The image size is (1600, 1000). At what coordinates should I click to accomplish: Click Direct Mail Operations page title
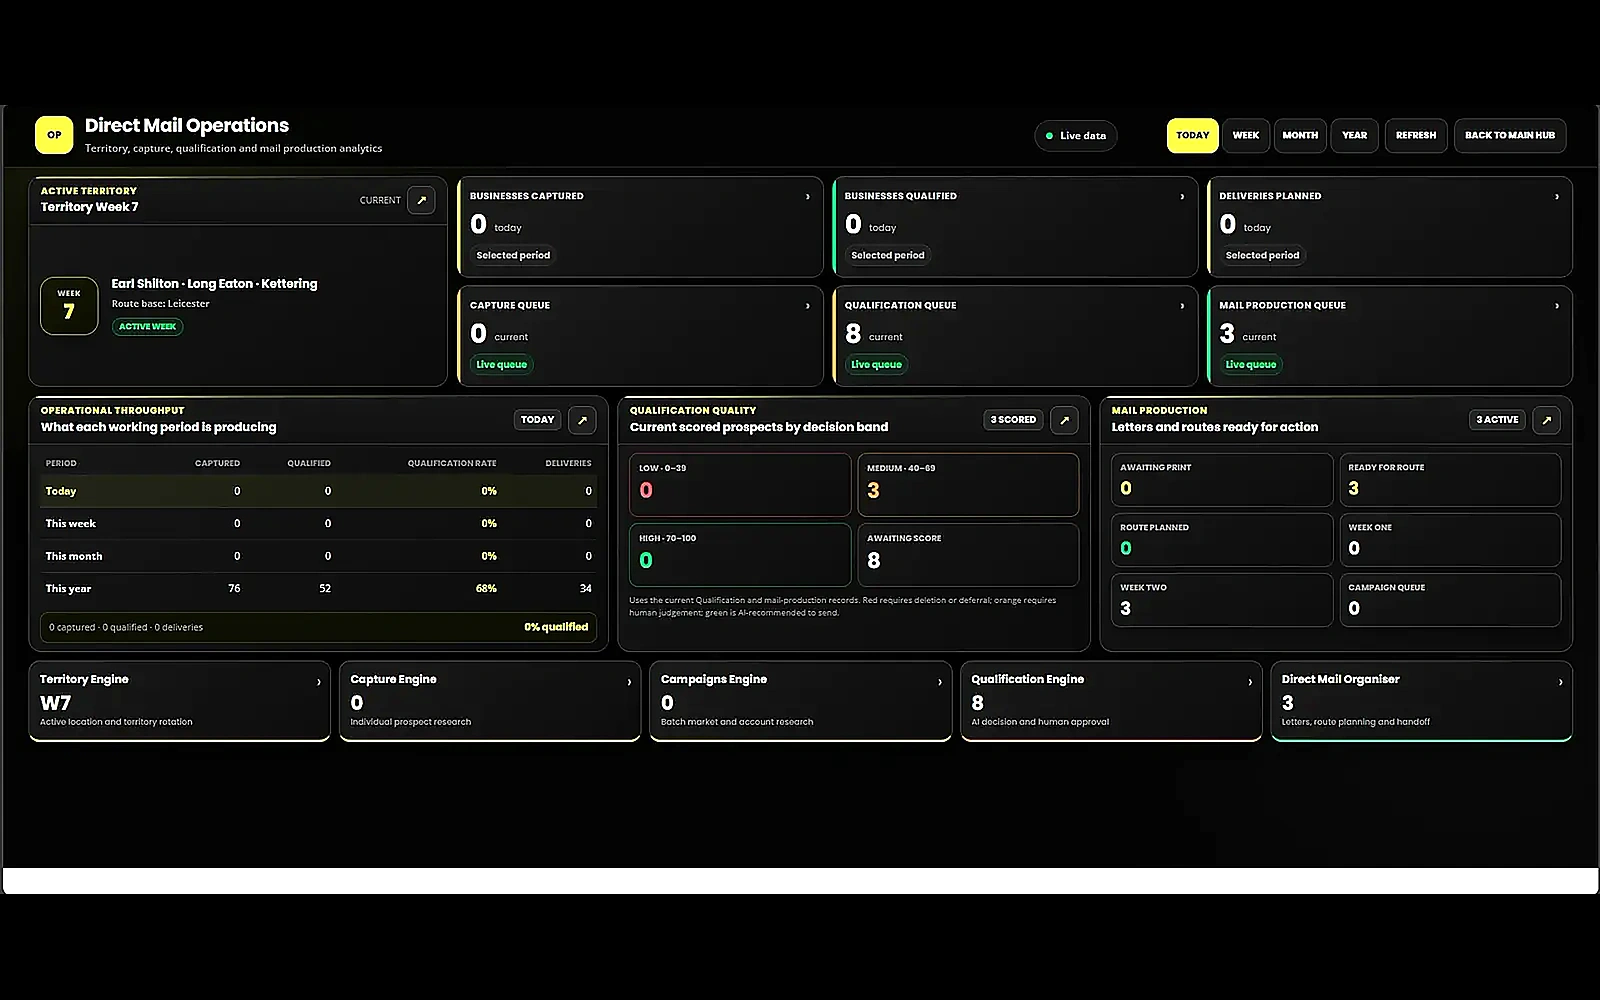187,126
